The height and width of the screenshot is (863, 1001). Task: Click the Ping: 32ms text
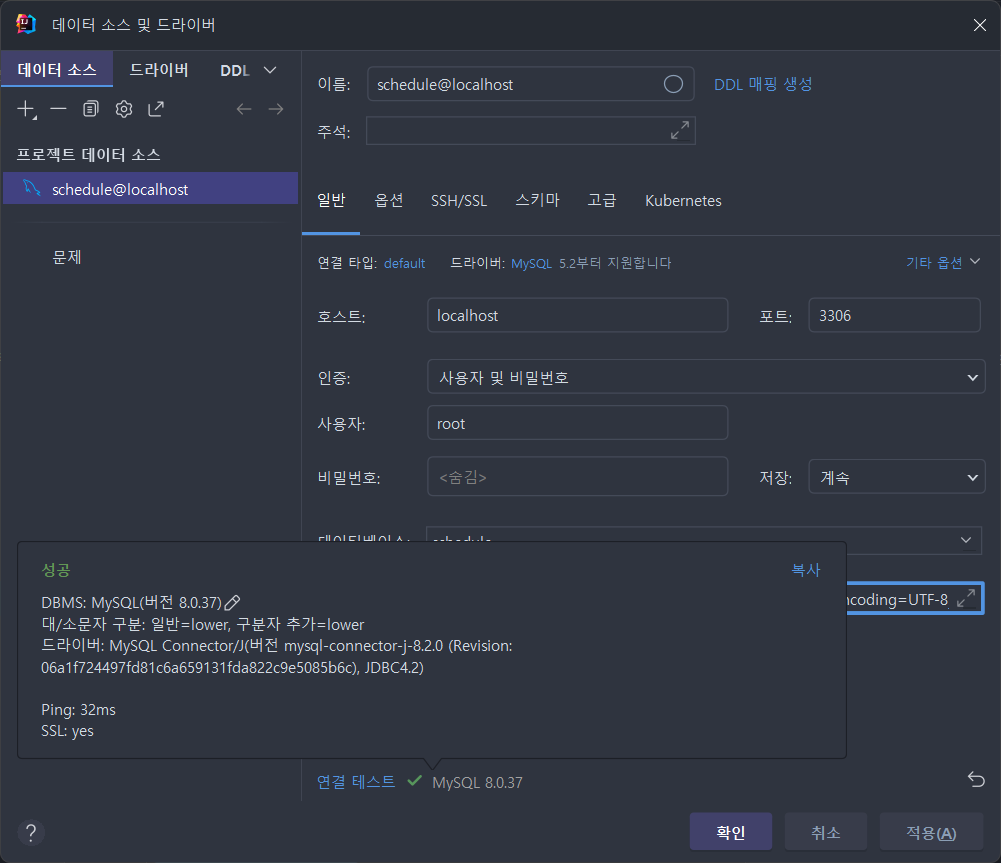(x=79, y=710)
